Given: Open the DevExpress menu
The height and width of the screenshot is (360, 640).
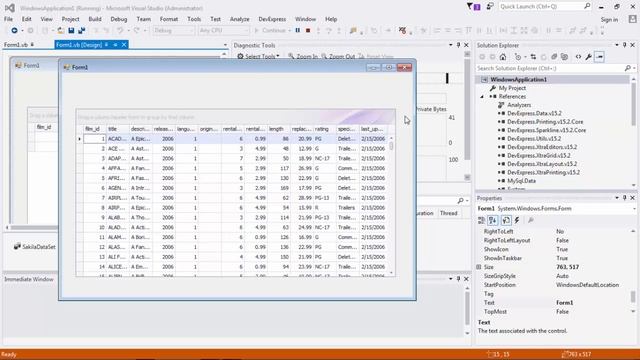Looking at the screenshot, I should pos(272,19).
